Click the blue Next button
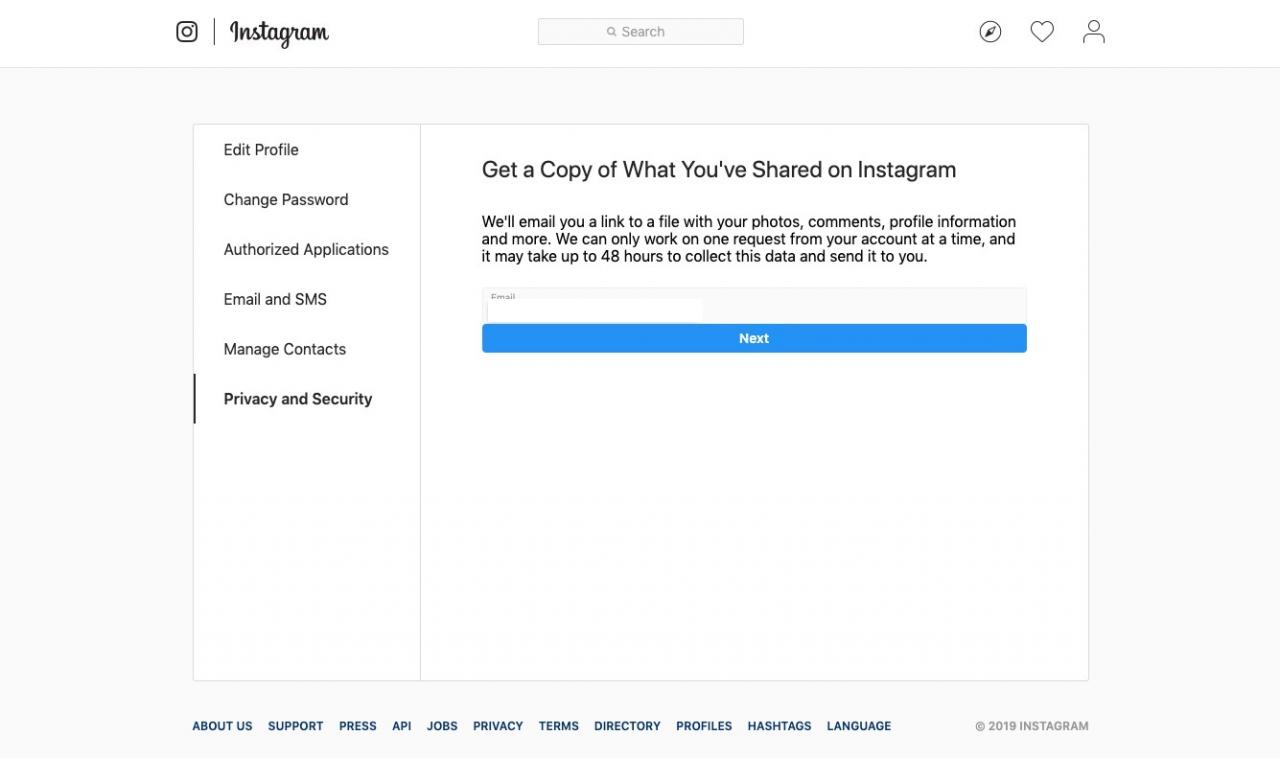Image resolution: width=1280 pixels, height=758 pixels. [754, 338]
